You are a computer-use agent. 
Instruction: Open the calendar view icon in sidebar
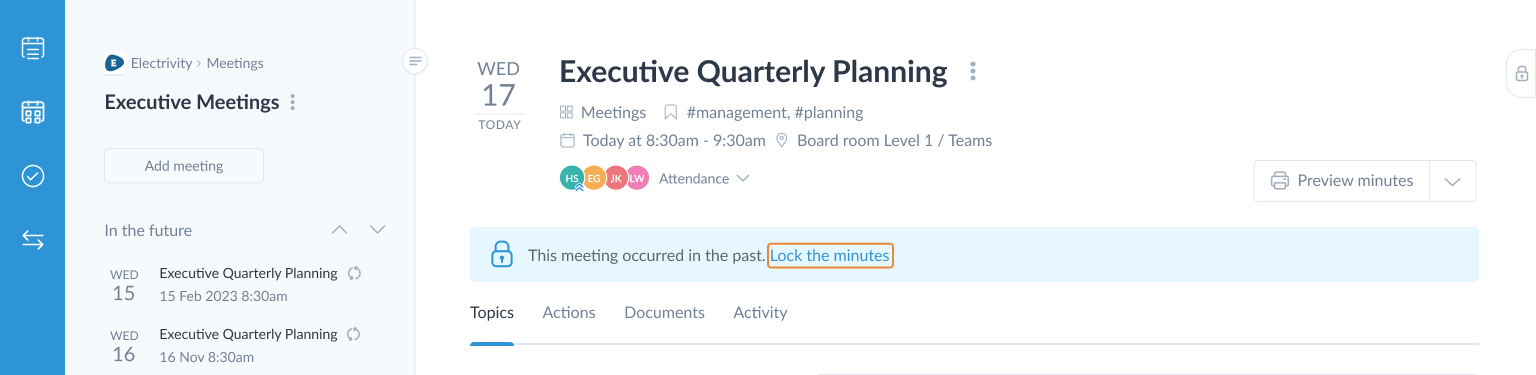tap(33, 112)
